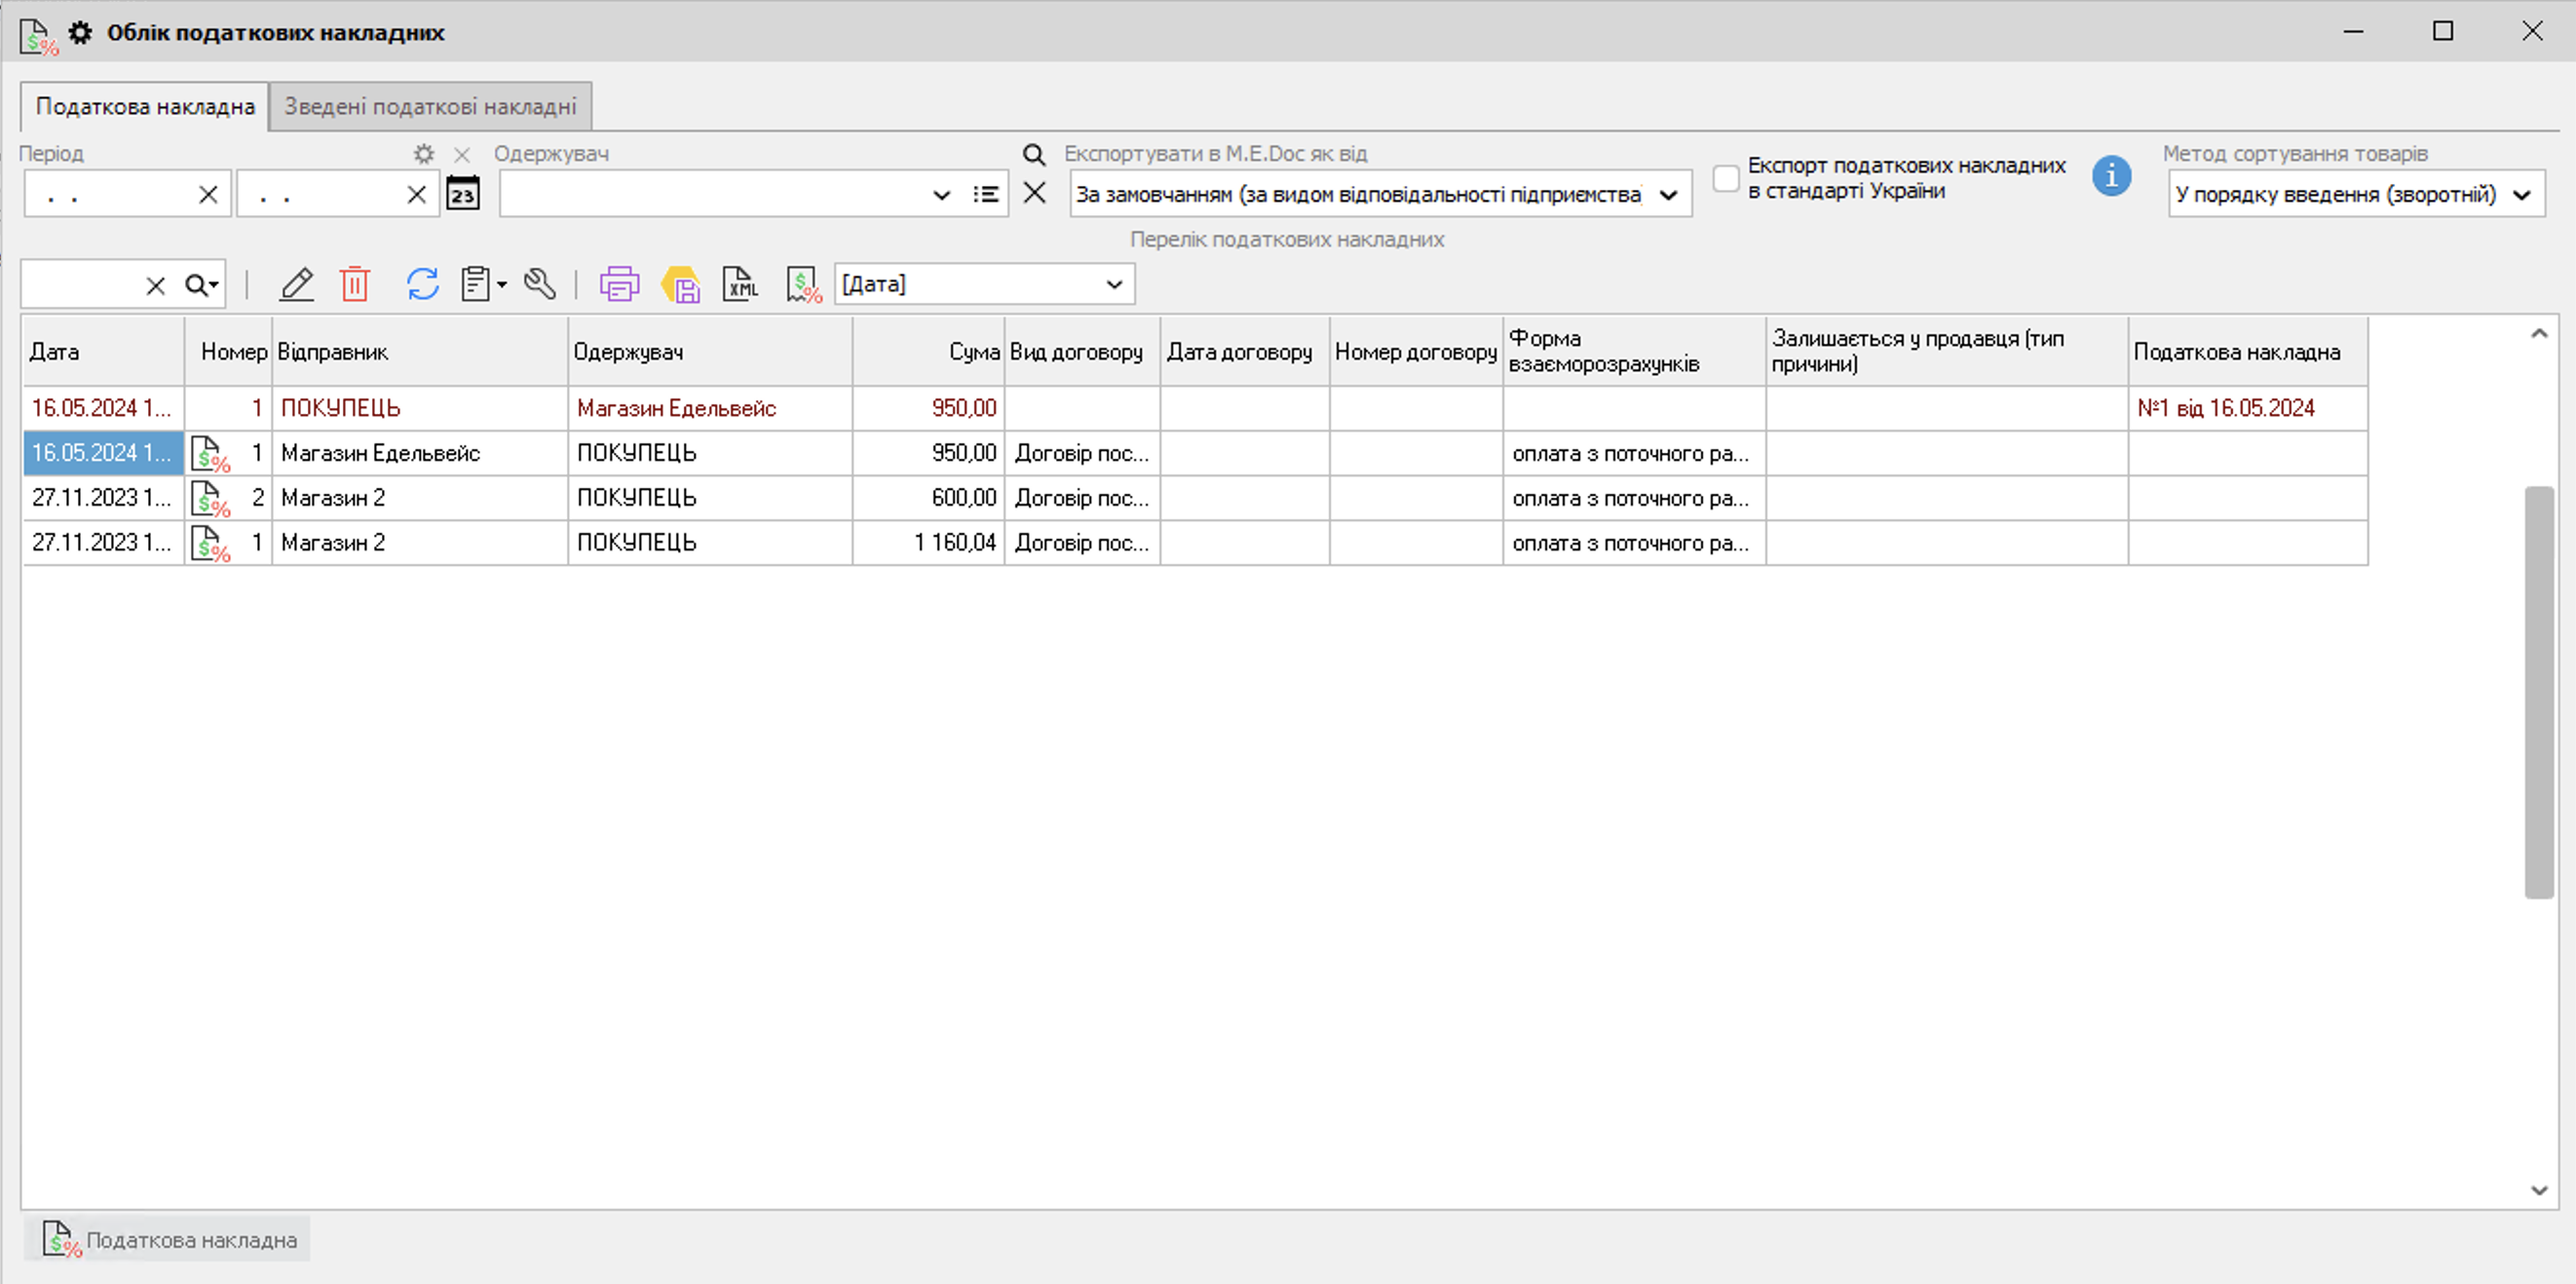The width and height of the screenshot is (2576, 1284).
Task: Select the Податкова накладна tab
Action: click(x=145, y=107)
